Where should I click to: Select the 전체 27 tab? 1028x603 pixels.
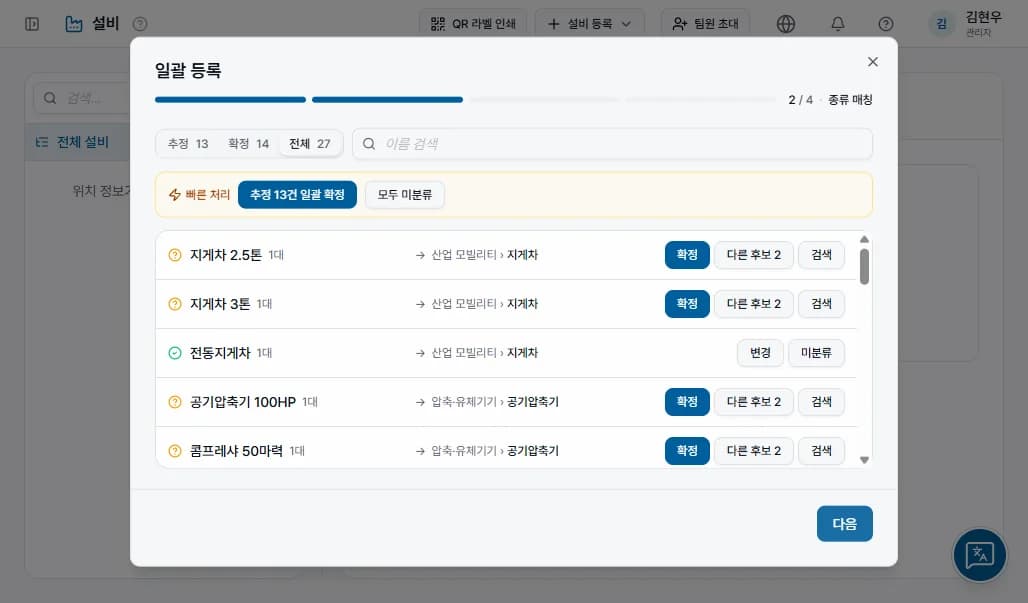coord(310,144)
